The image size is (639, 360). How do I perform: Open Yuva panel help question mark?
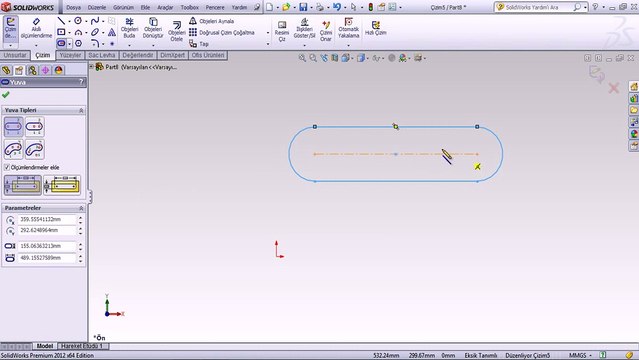(81, 82)
